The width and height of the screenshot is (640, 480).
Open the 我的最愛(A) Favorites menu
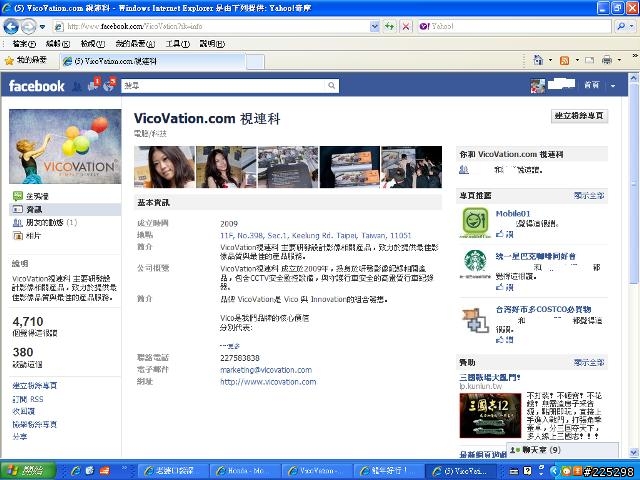[x=135, y=44]
